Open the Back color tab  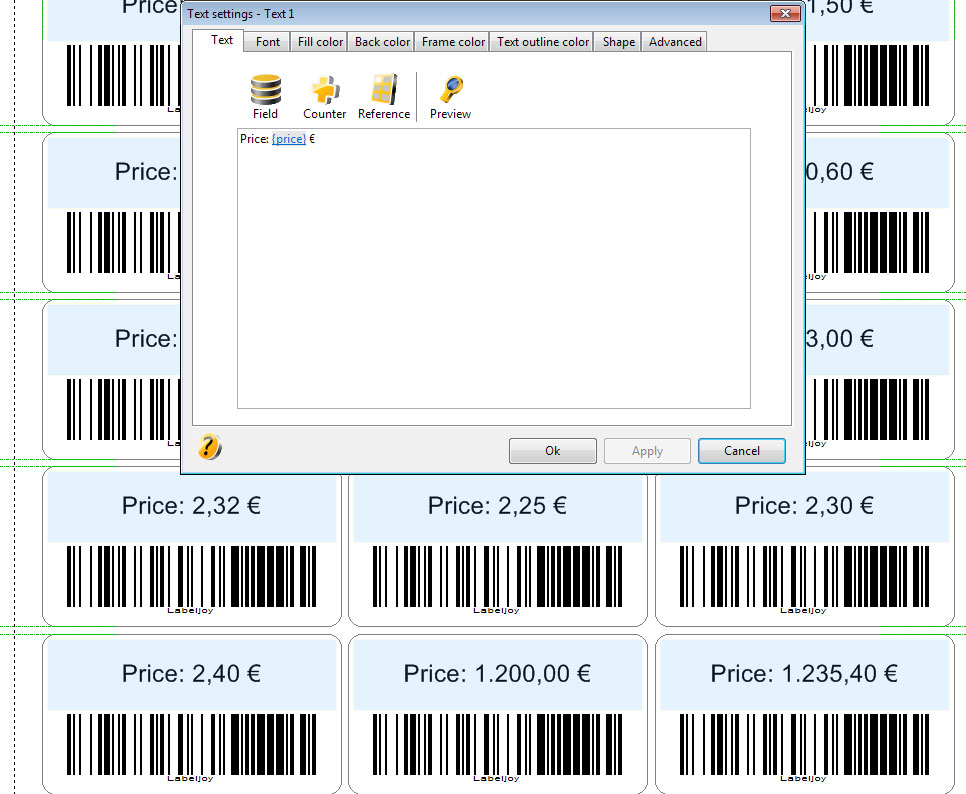(x=382, y=42)
